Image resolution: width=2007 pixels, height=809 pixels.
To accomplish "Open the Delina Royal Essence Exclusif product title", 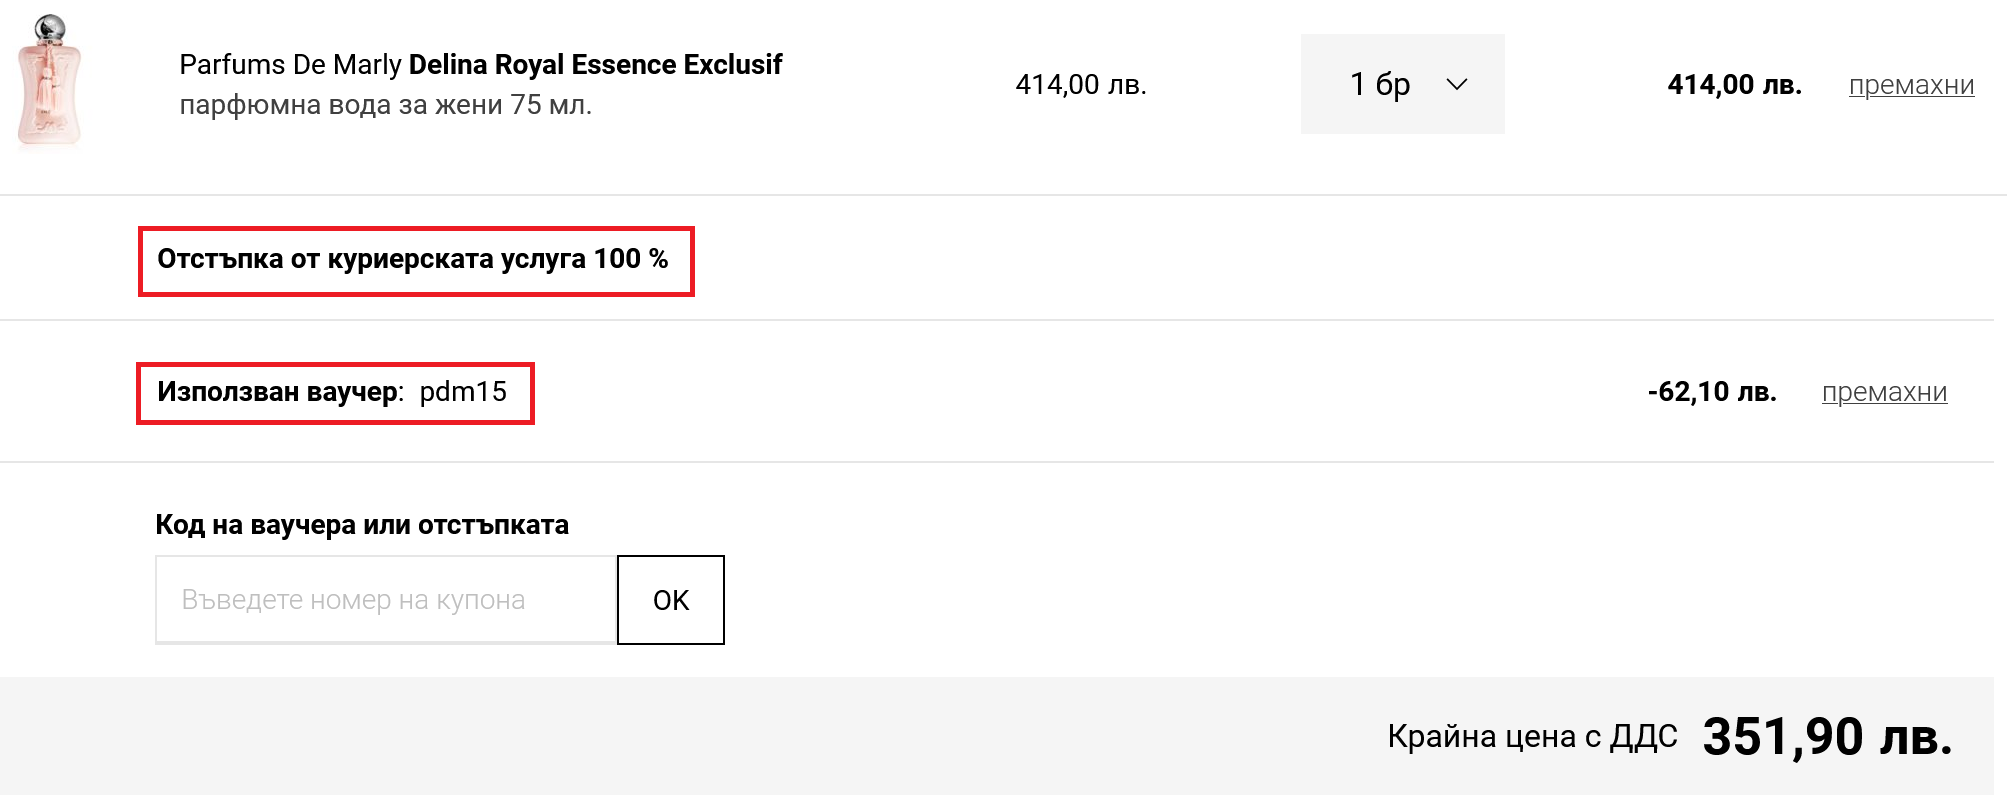I will click(x=595, y=65).
